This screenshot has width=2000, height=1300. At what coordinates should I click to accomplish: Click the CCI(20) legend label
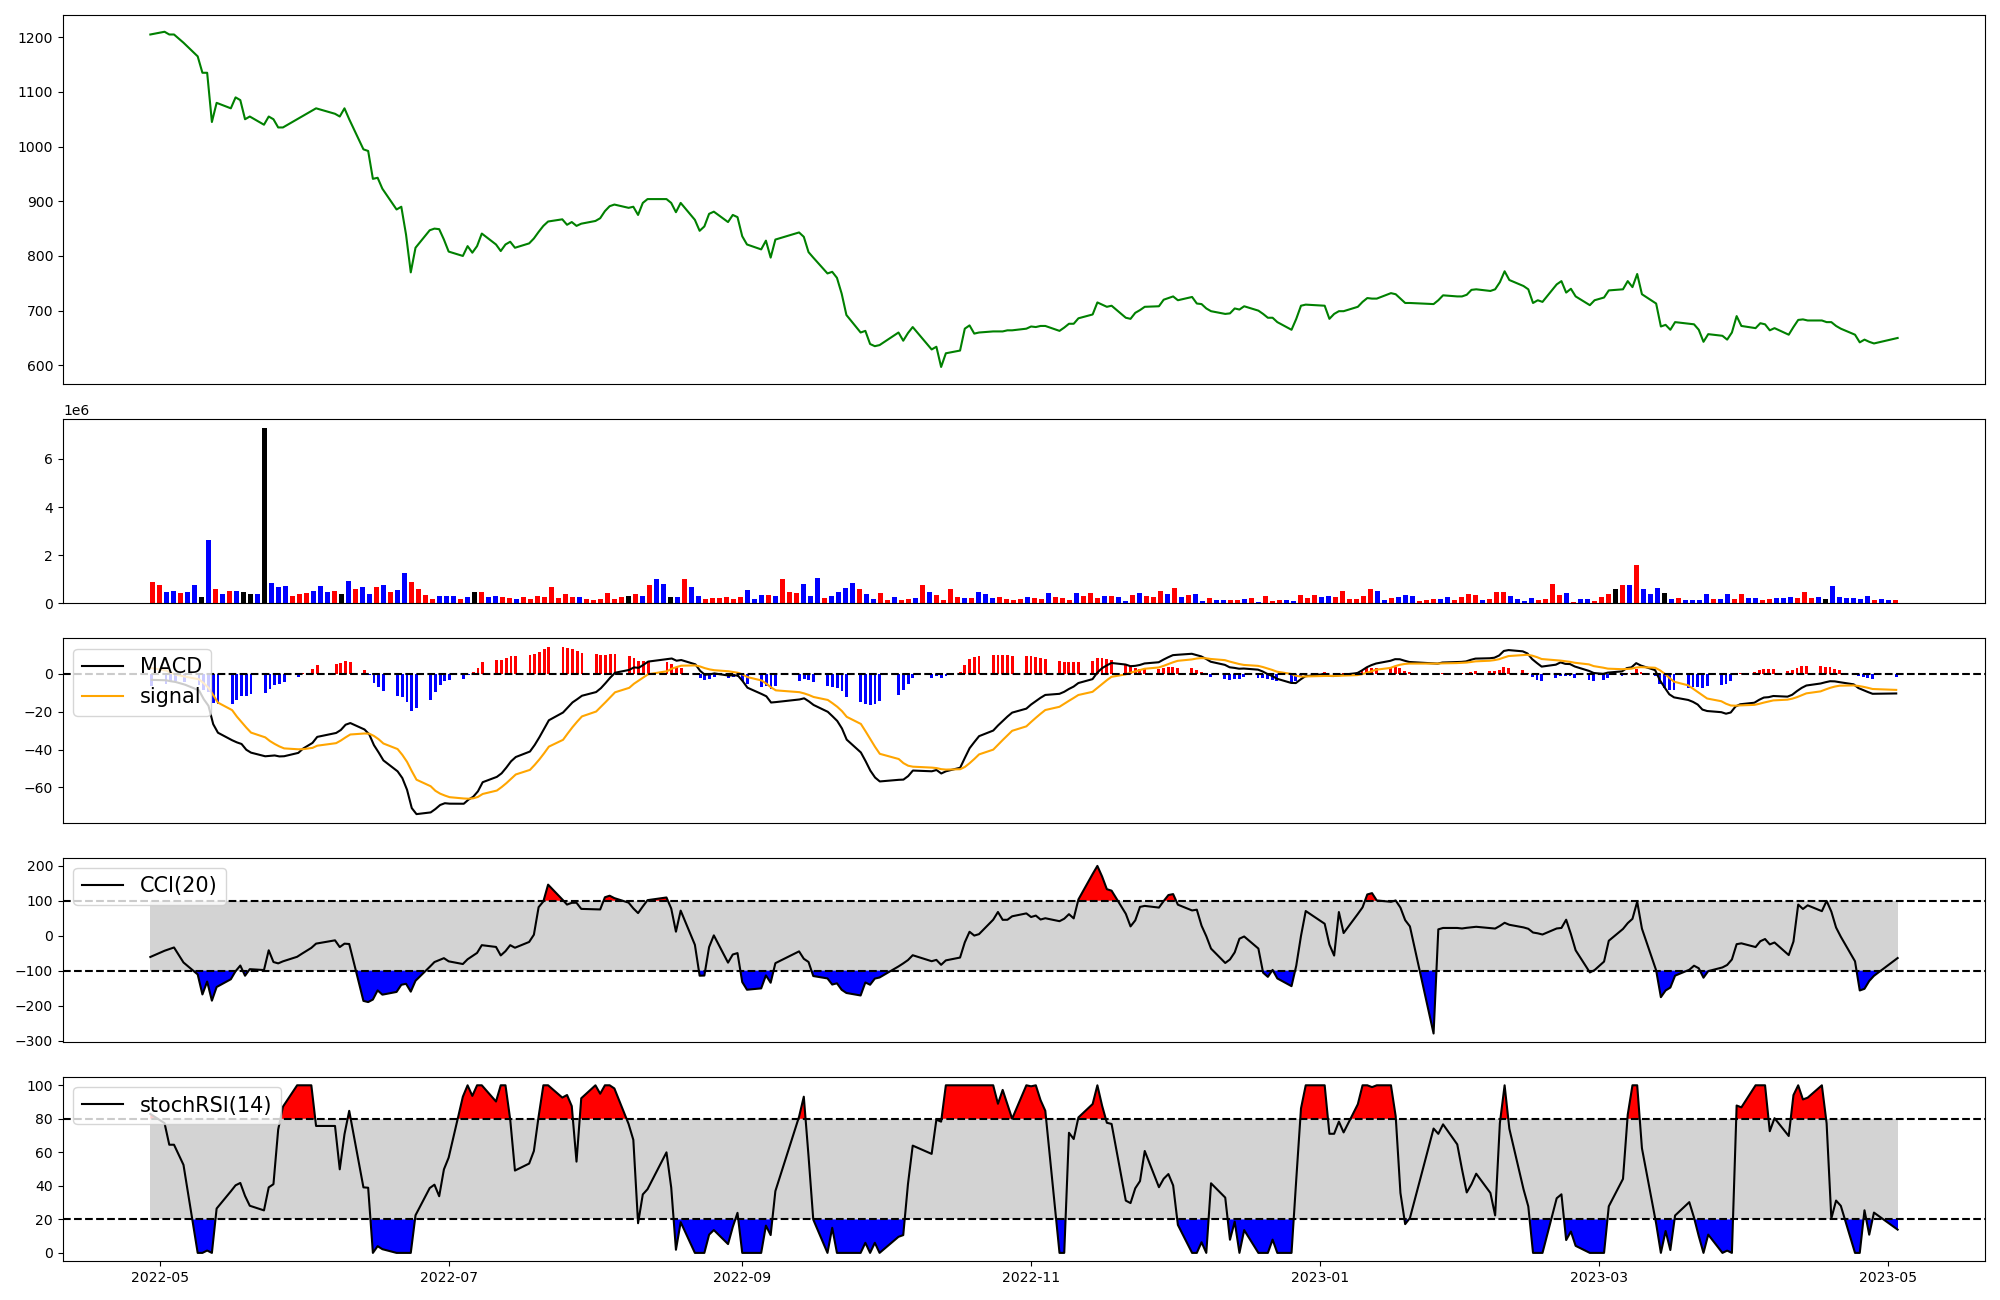[177, 885]
